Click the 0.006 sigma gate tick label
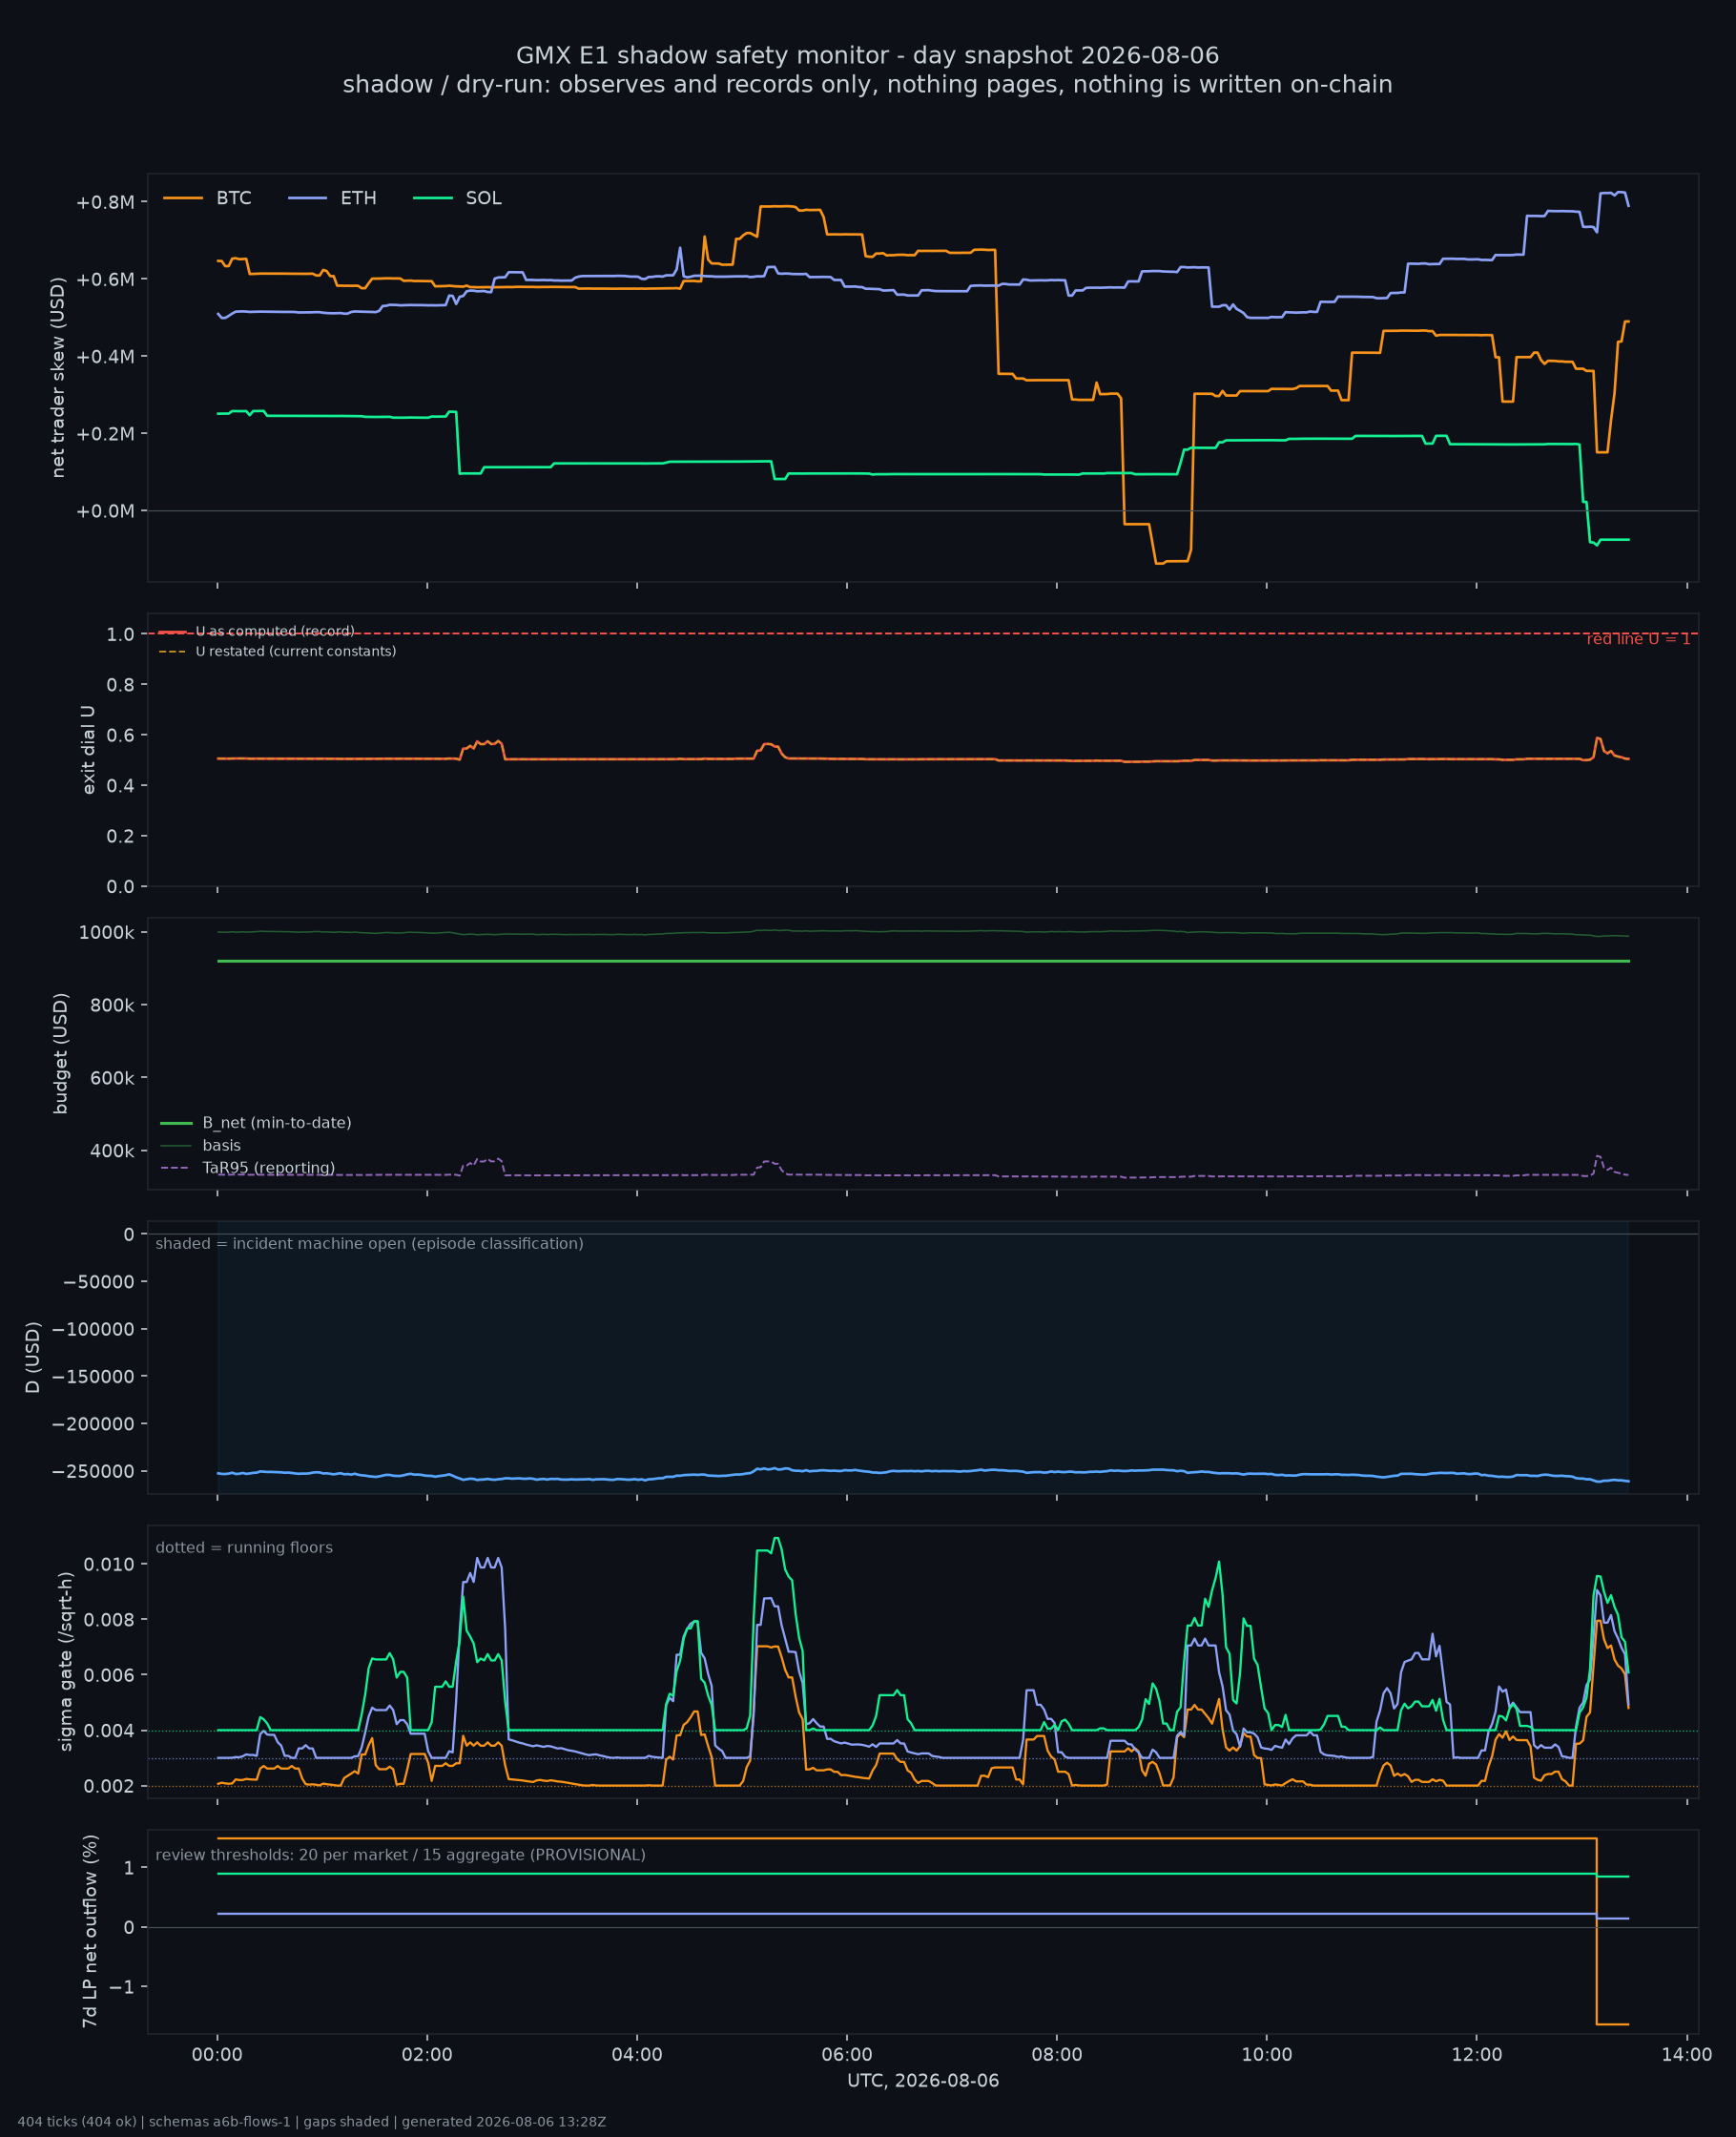The image size is (1736, 2137). click(110, 1675)
